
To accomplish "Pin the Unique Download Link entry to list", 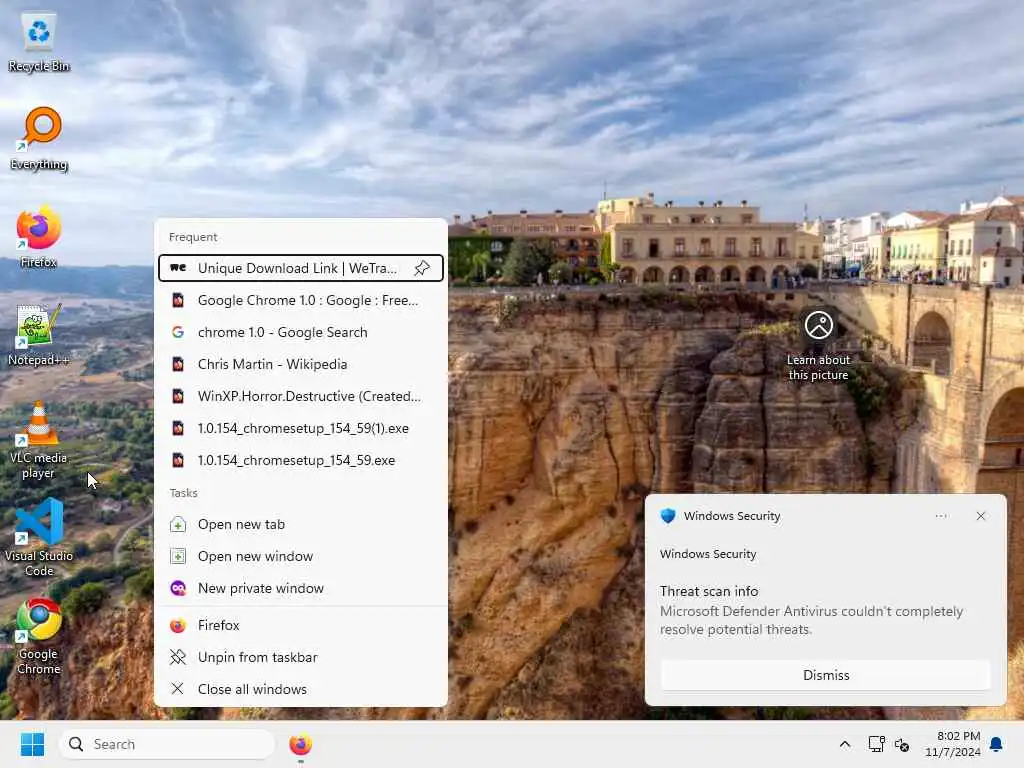I will 422,268.
